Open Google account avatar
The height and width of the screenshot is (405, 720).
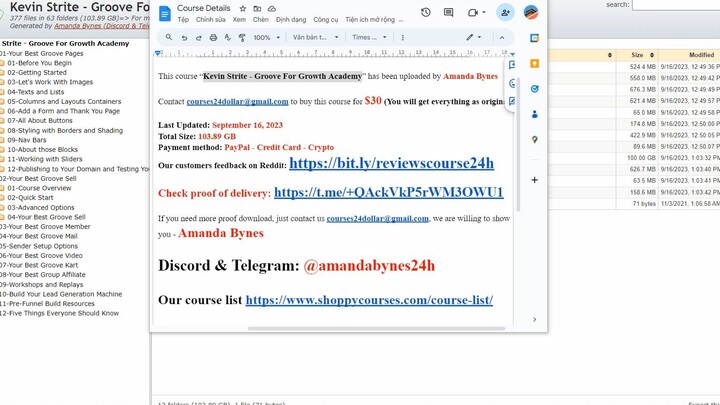click(531, 12)
